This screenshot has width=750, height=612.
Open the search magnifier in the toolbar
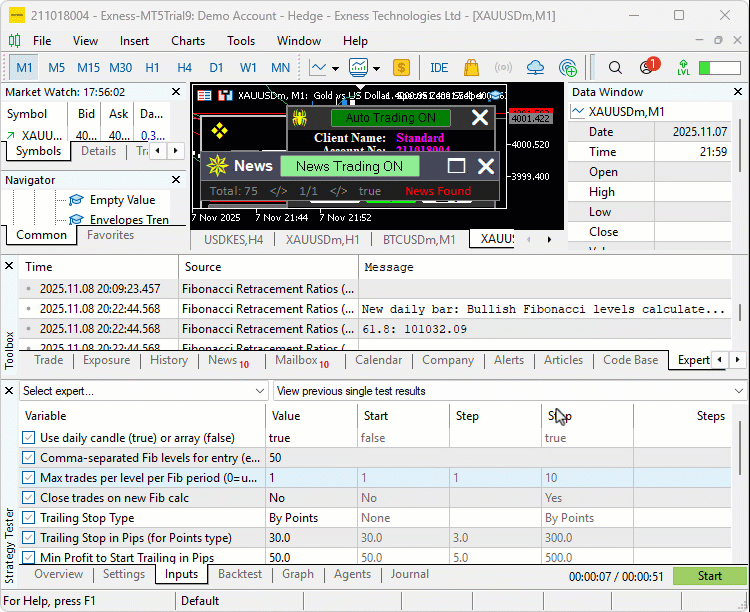(x=616, y=68)
